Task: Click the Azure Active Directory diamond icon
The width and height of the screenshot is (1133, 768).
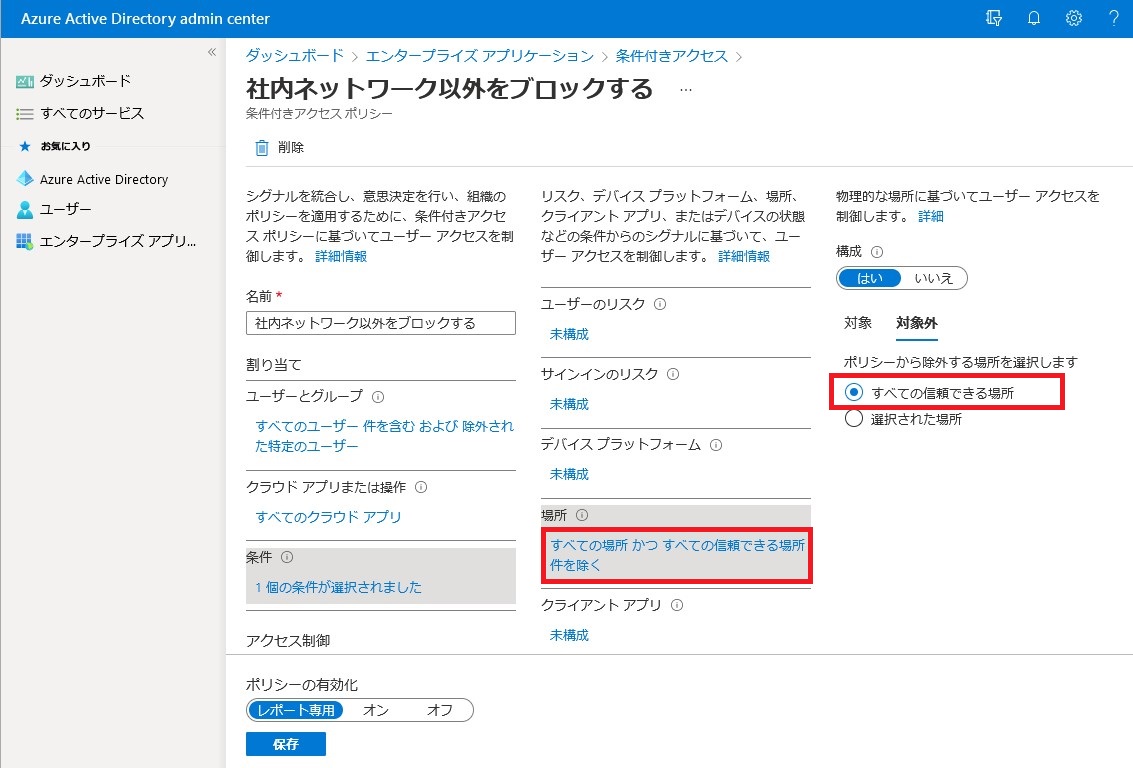Action: (x=25, y=178)
